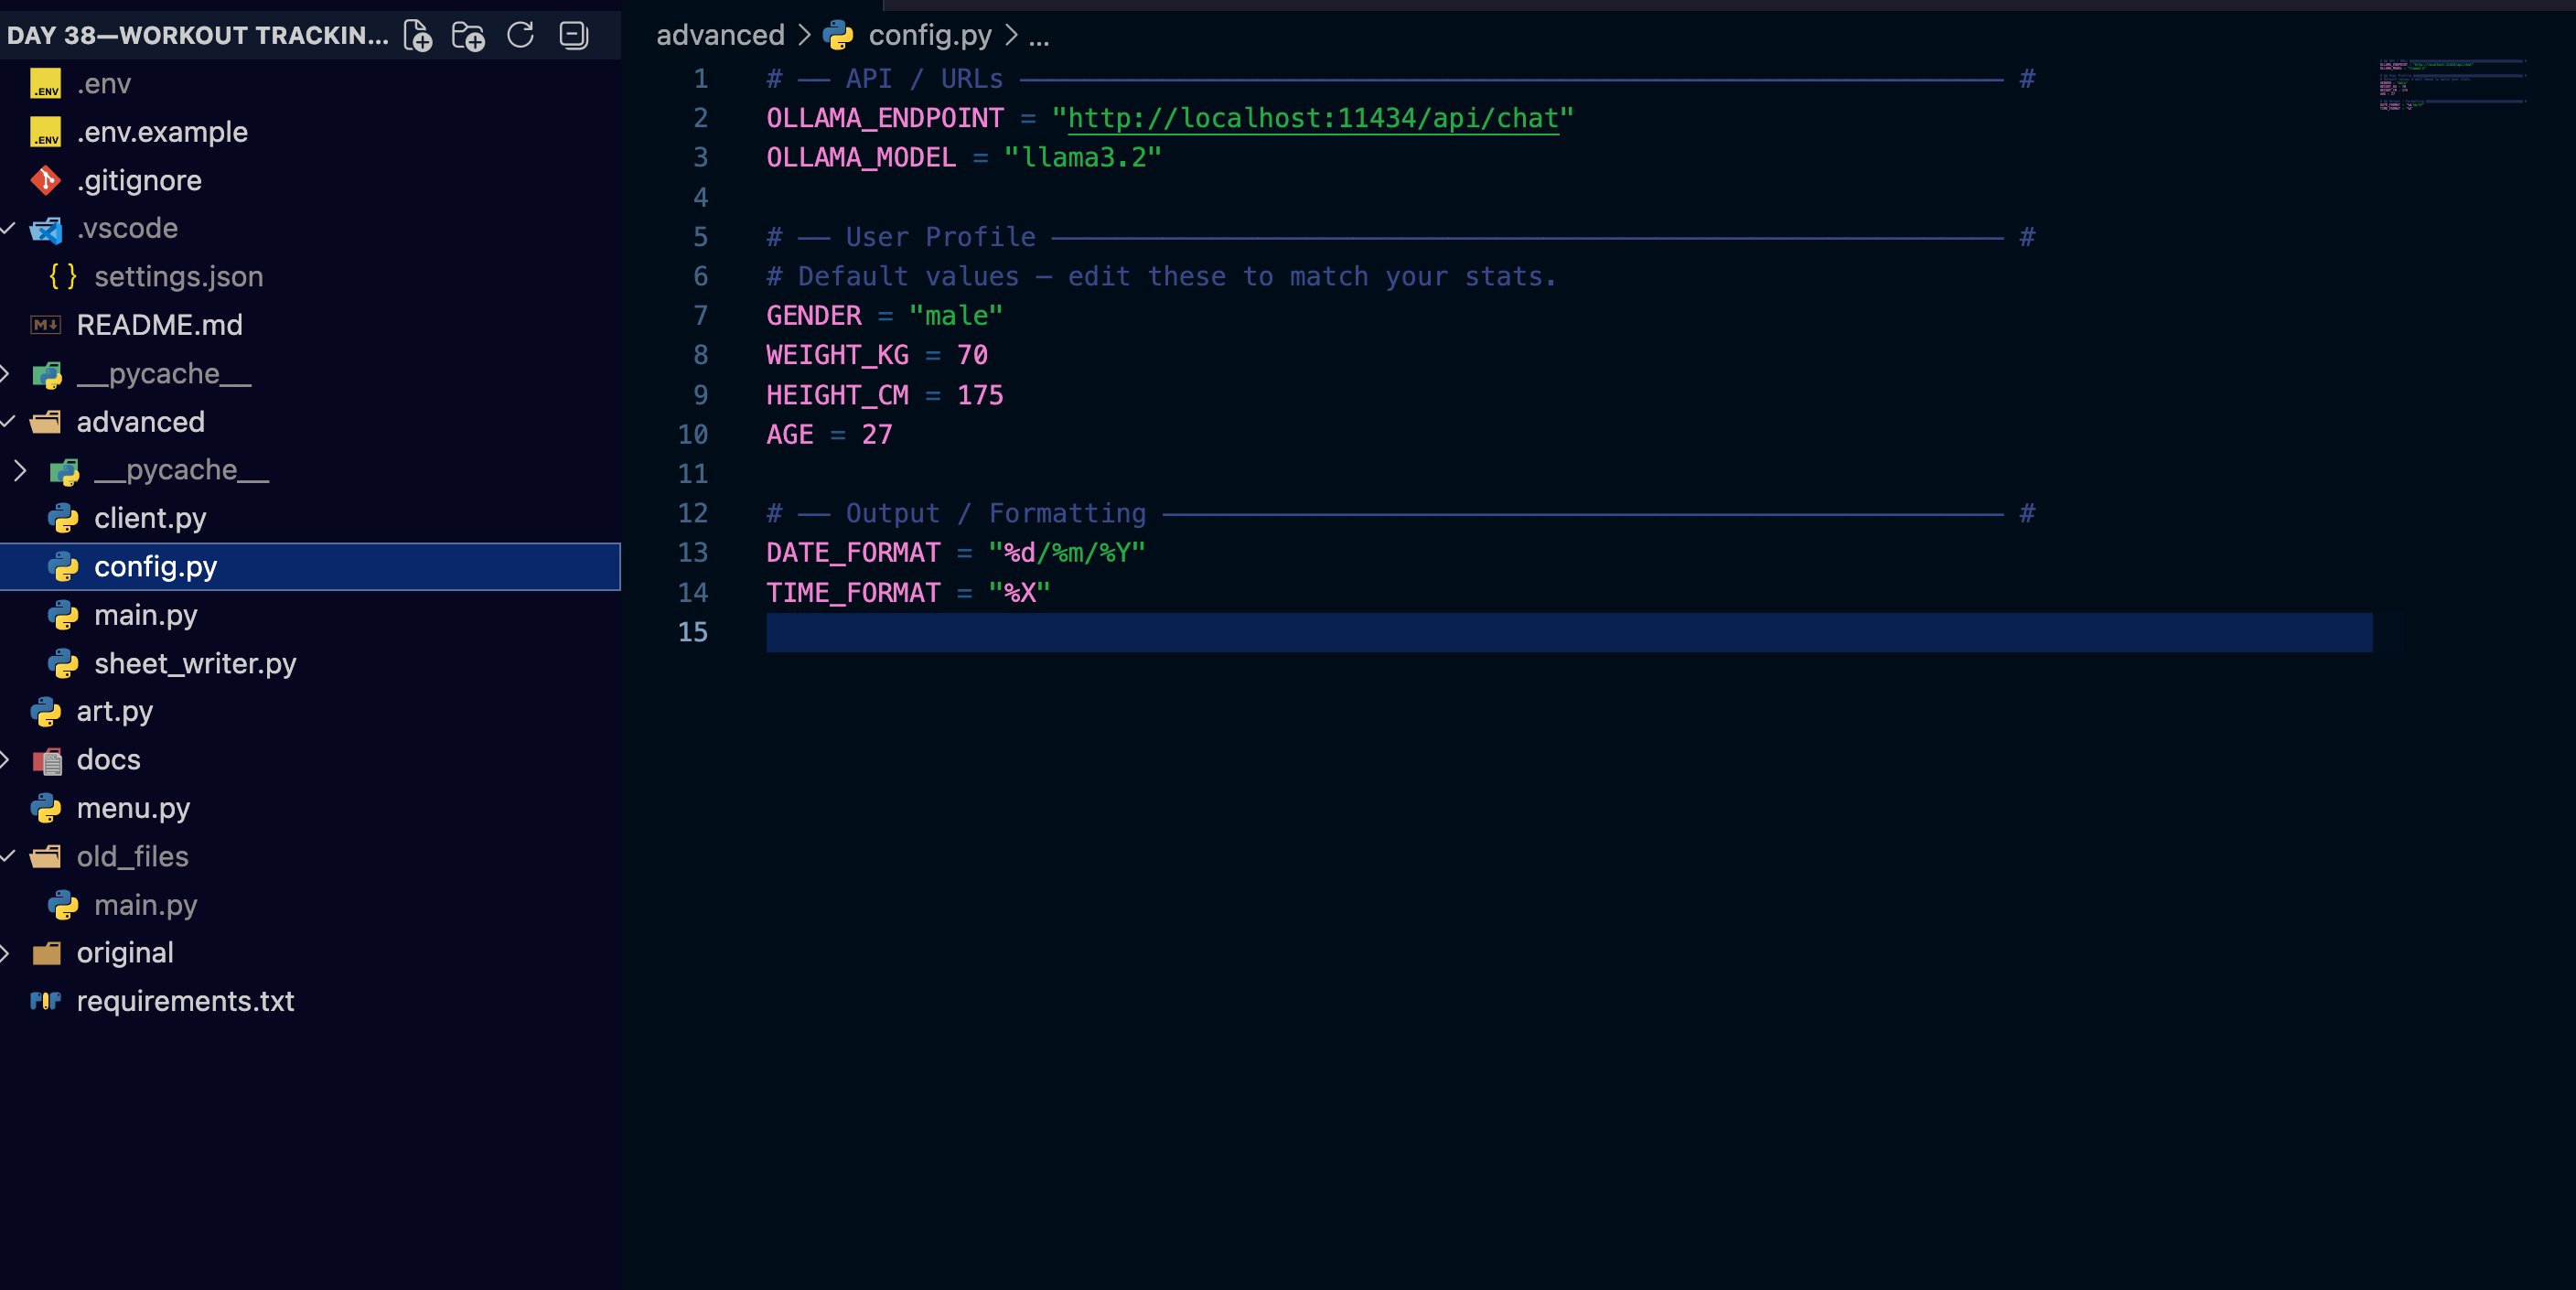
Task: Open art.py
Action: [310, 712]
